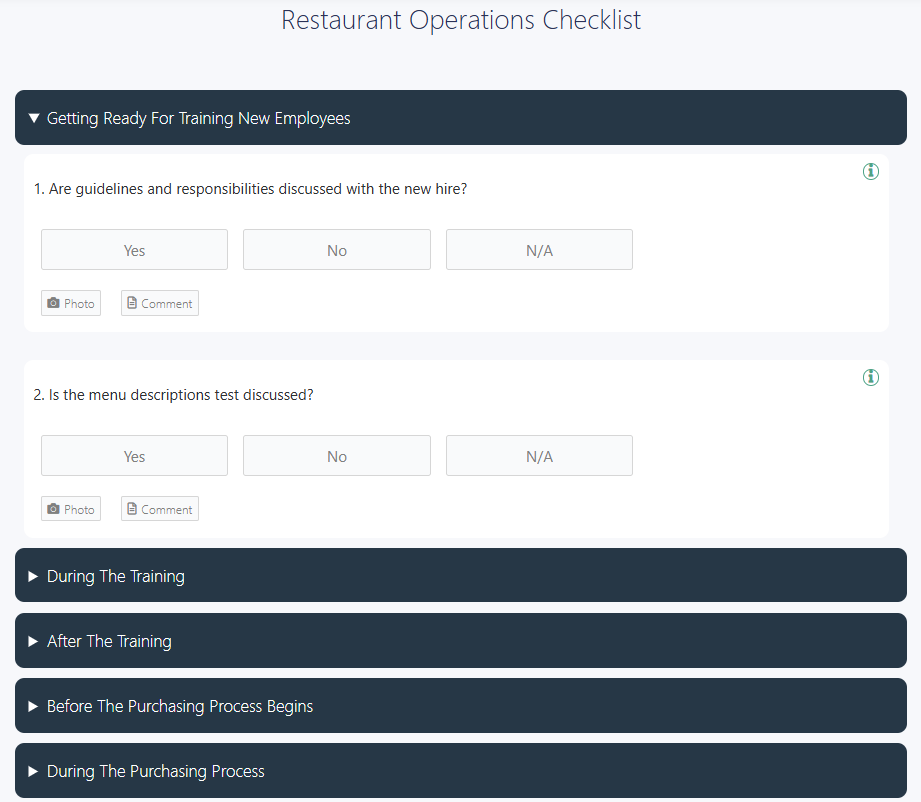
Task: Answer Yes to menu descriptions test question
Action: (x=135, y=455)
